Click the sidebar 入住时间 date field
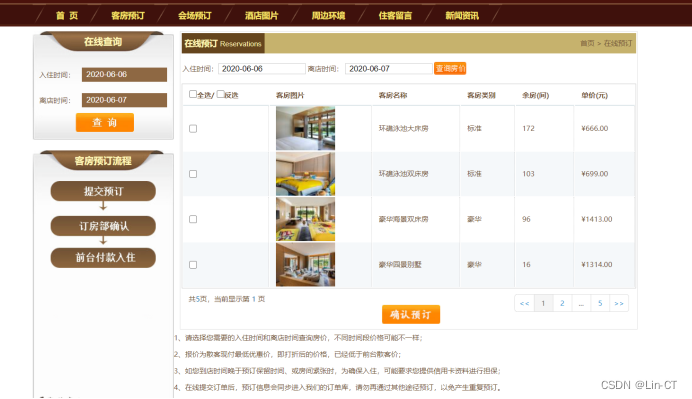 coord(124,75)
